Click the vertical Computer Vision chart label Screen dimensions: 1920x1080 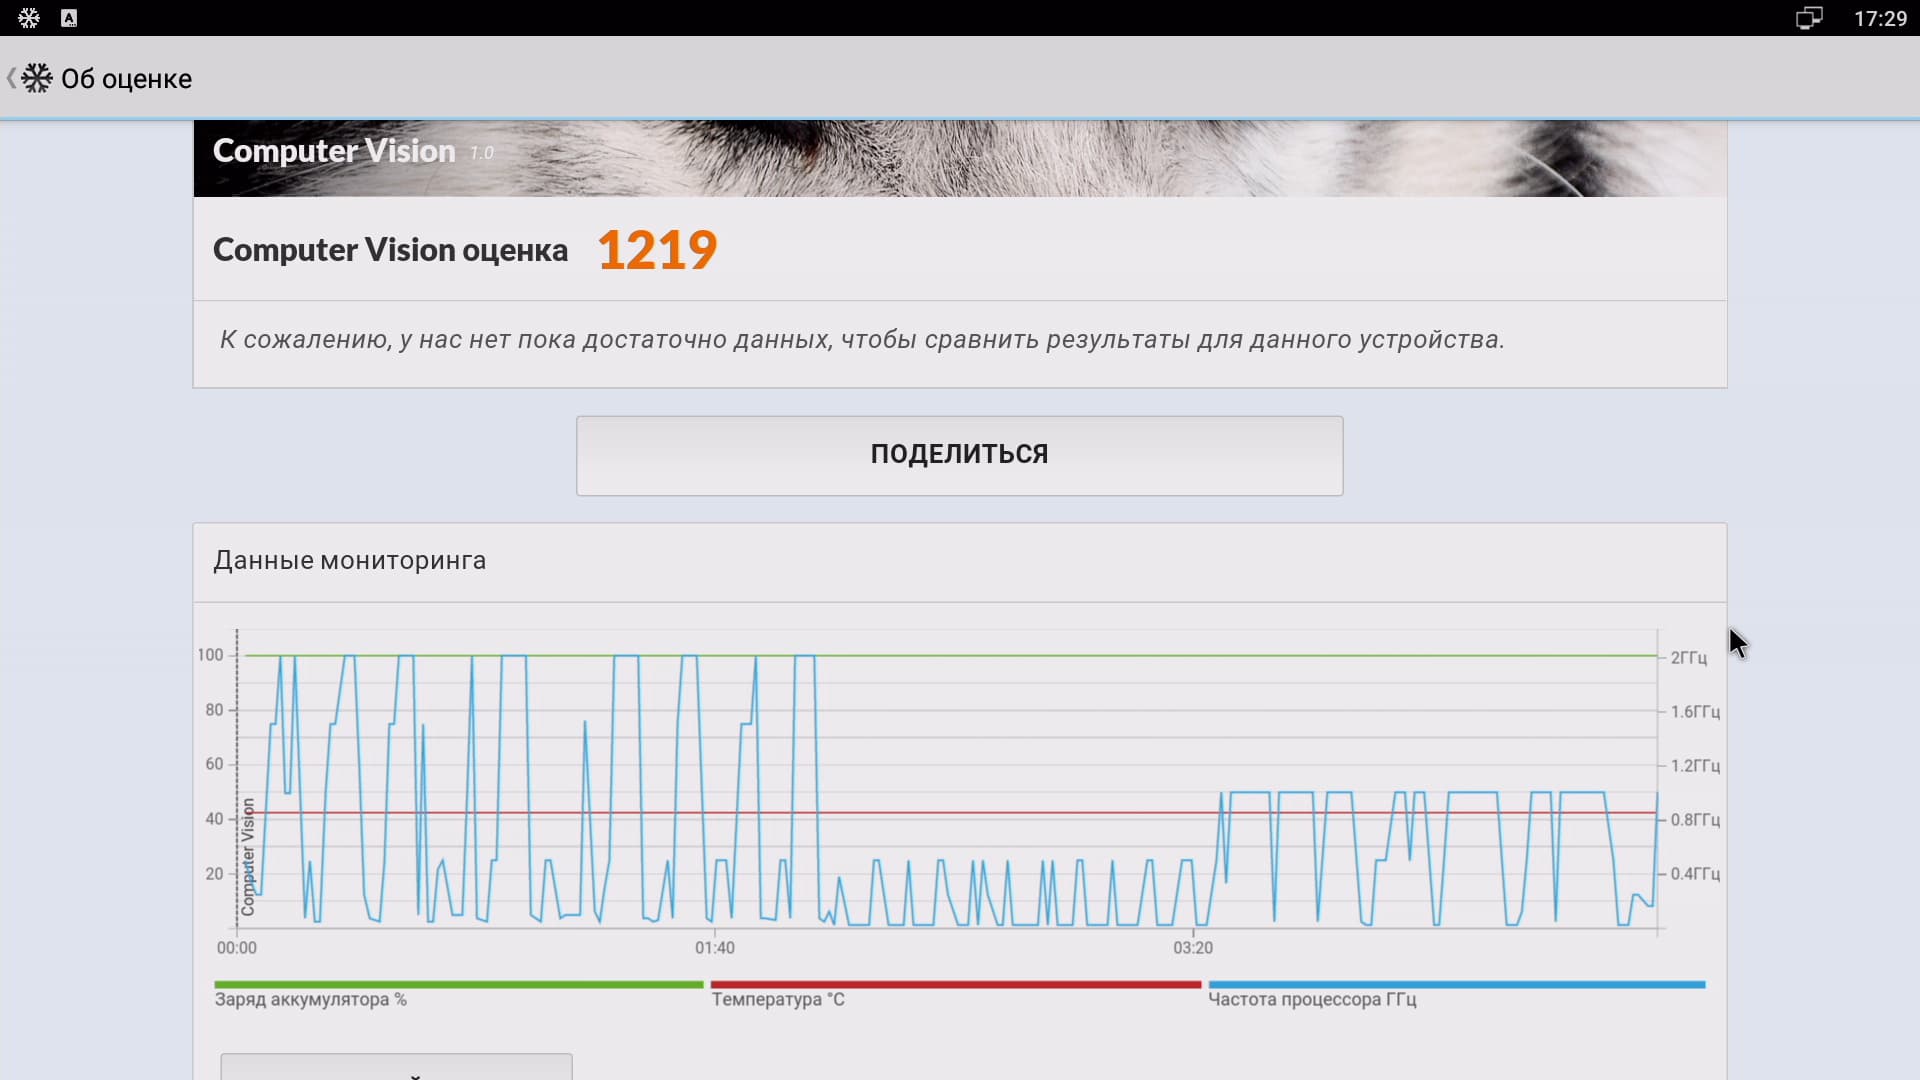248,856
